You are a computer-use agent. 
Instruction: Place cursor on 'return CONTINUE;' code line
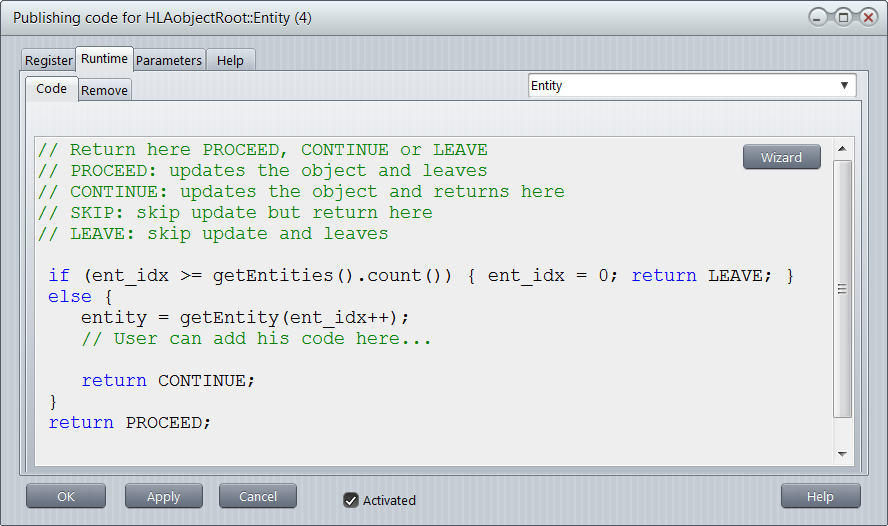pyautogui.click(x=168, y=381)
